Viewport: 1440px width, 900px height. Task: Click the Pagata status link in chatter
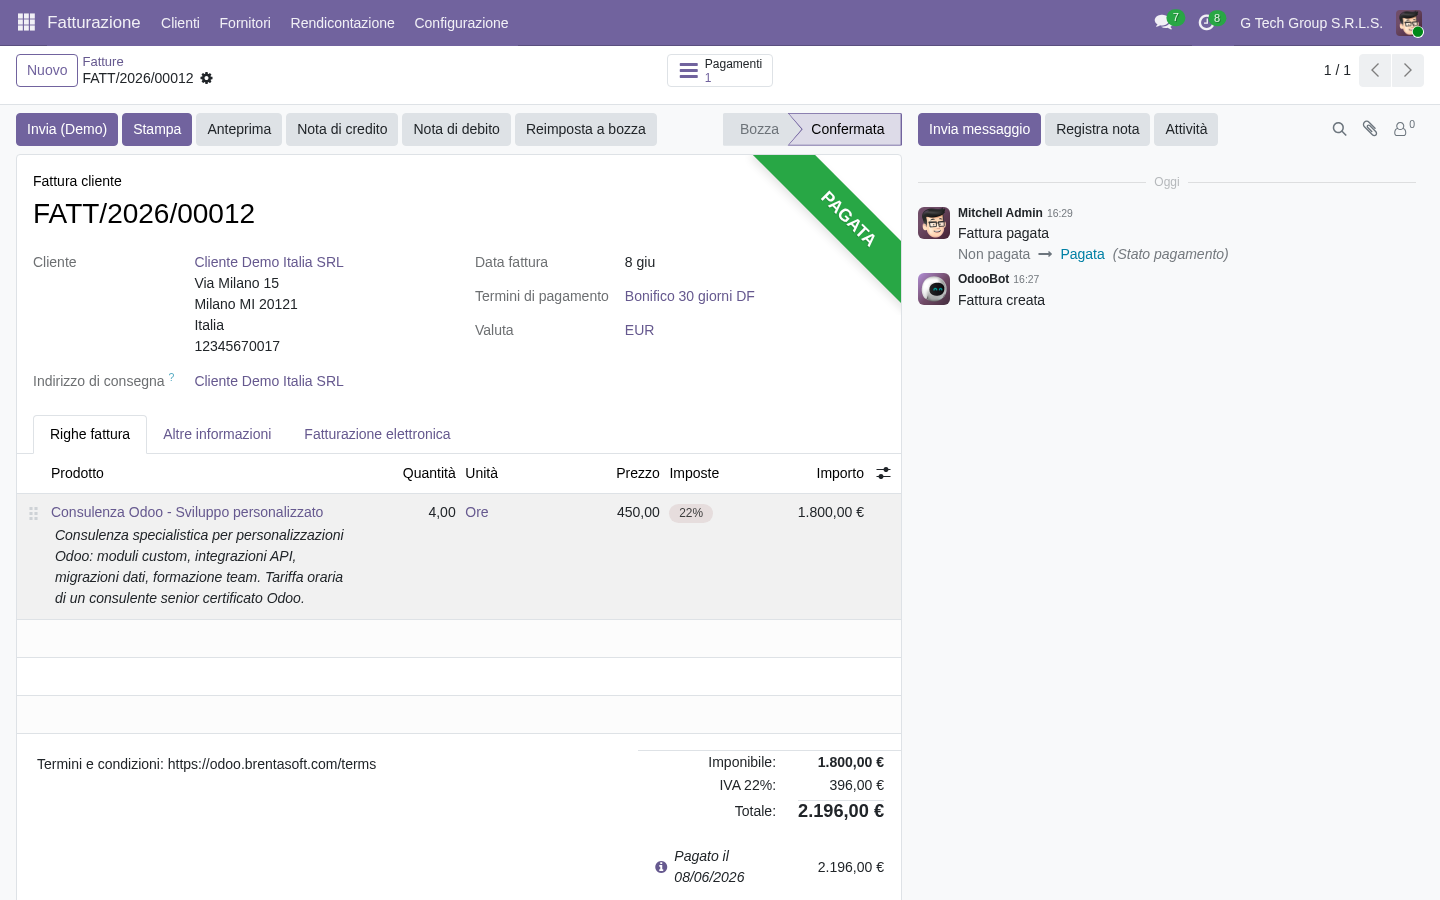tap(1082, 254)
